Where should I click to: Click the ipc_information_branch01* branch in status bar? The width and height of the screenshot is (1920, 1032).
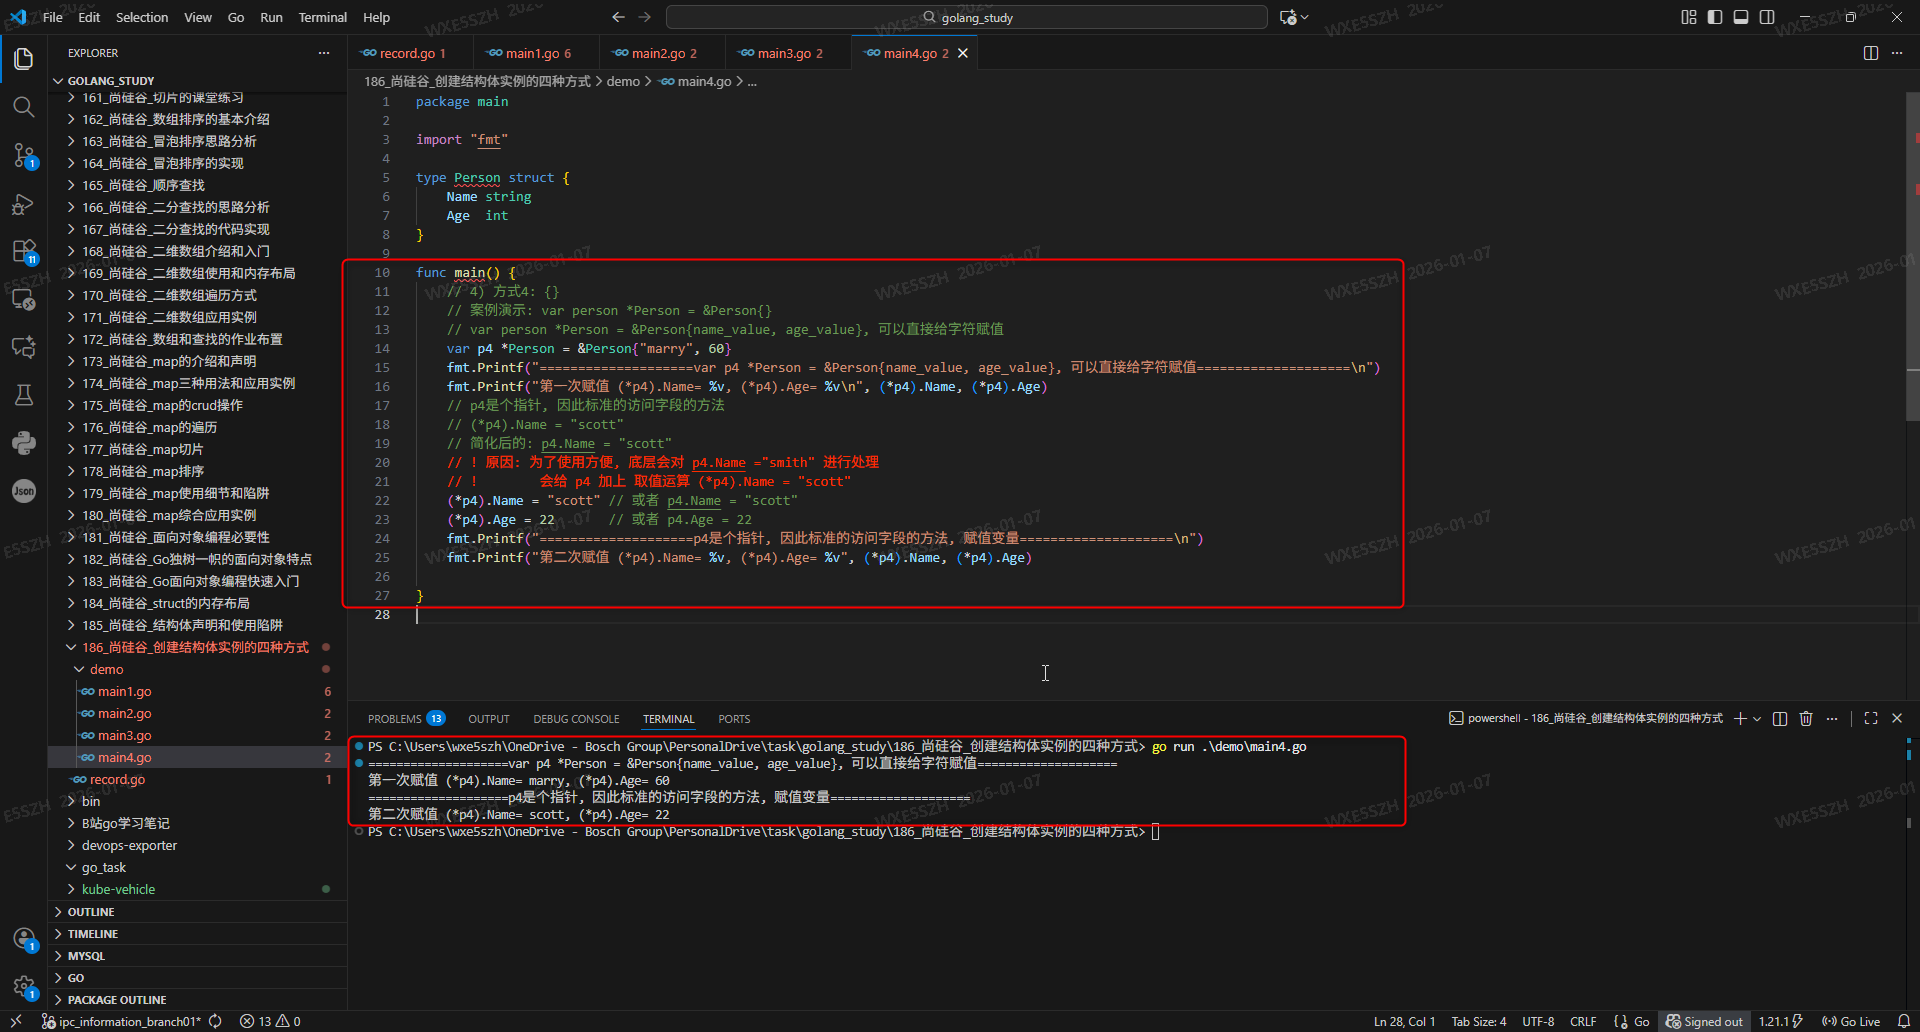pos(120,1021)
